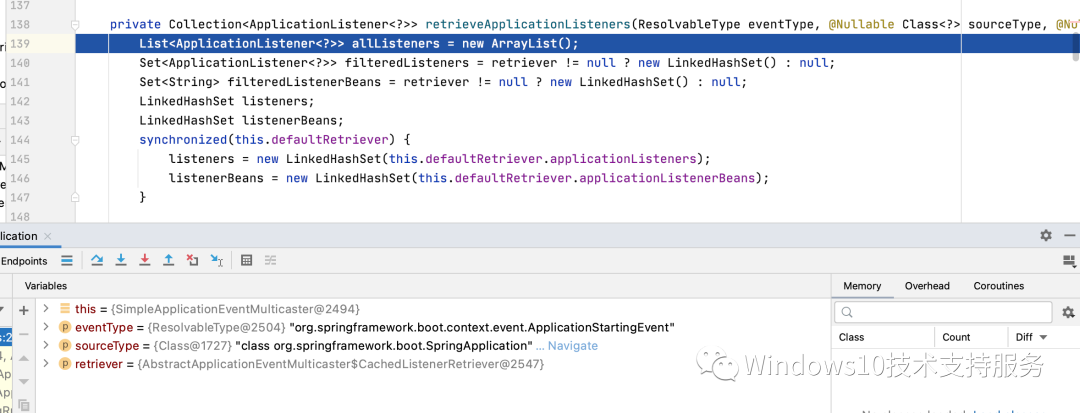Viewport: 1080px width, 413px height.
Task: Click the remove watch minus icon
Action: [23, 334]
